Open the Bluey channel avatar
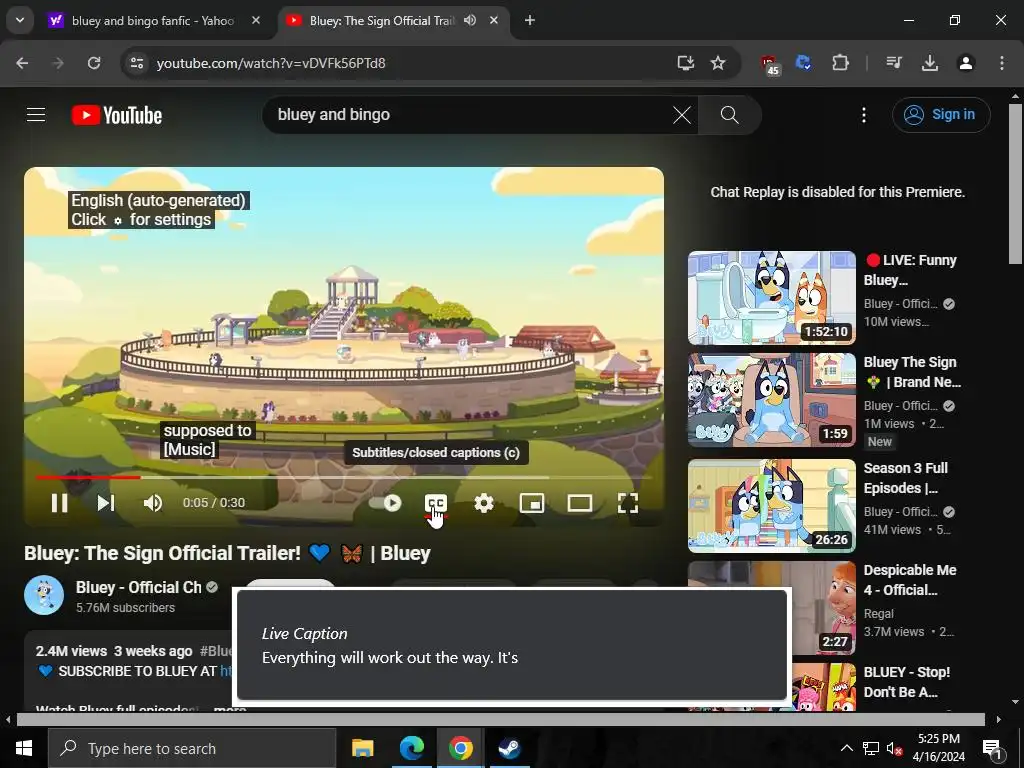1024x768 pixels. point(44,595)
